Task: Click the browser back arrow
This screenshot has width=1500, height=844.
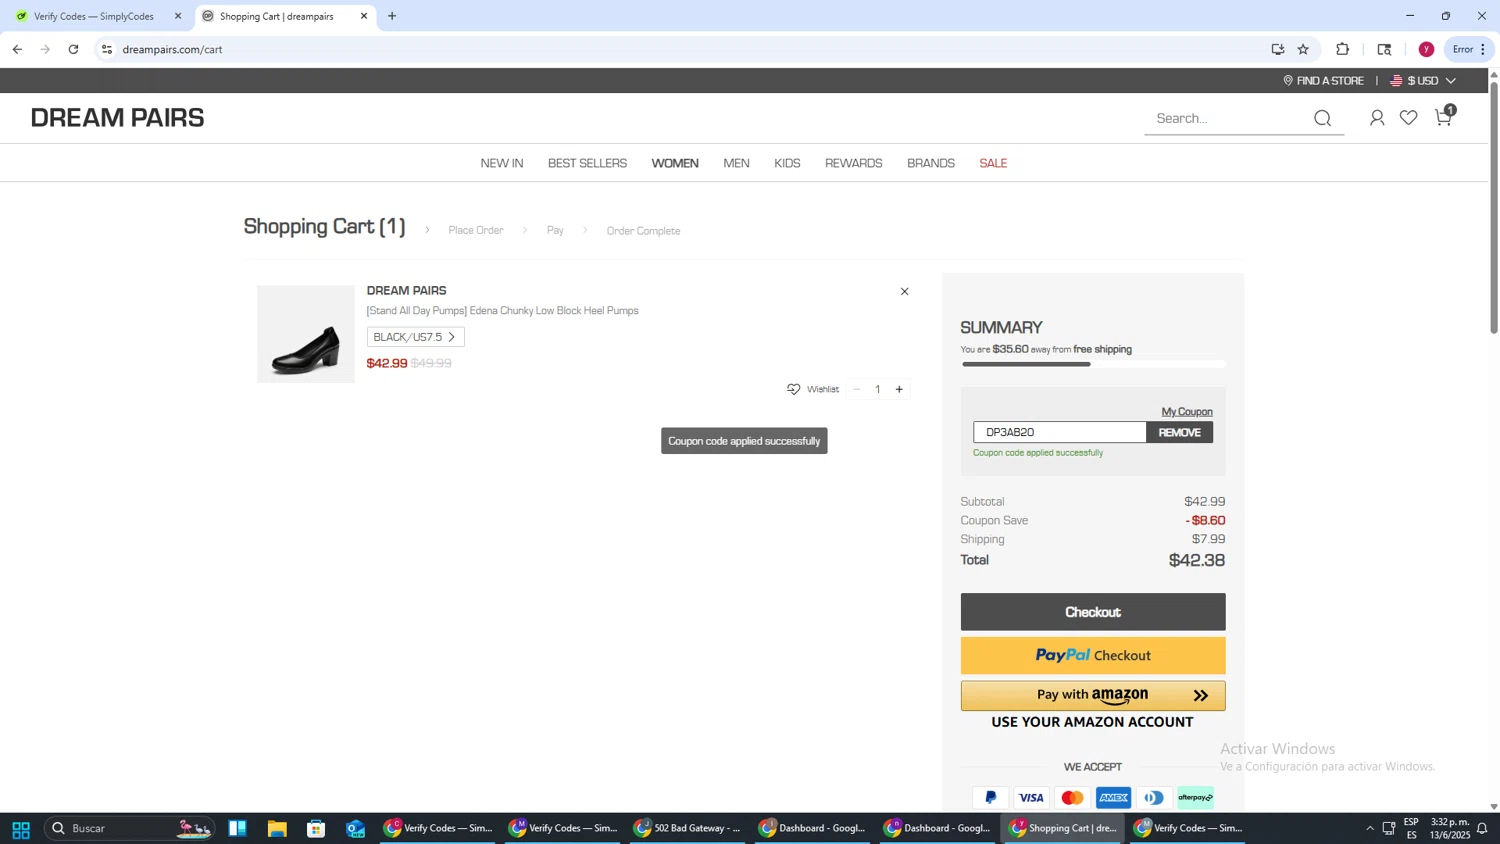Action: 17,49
